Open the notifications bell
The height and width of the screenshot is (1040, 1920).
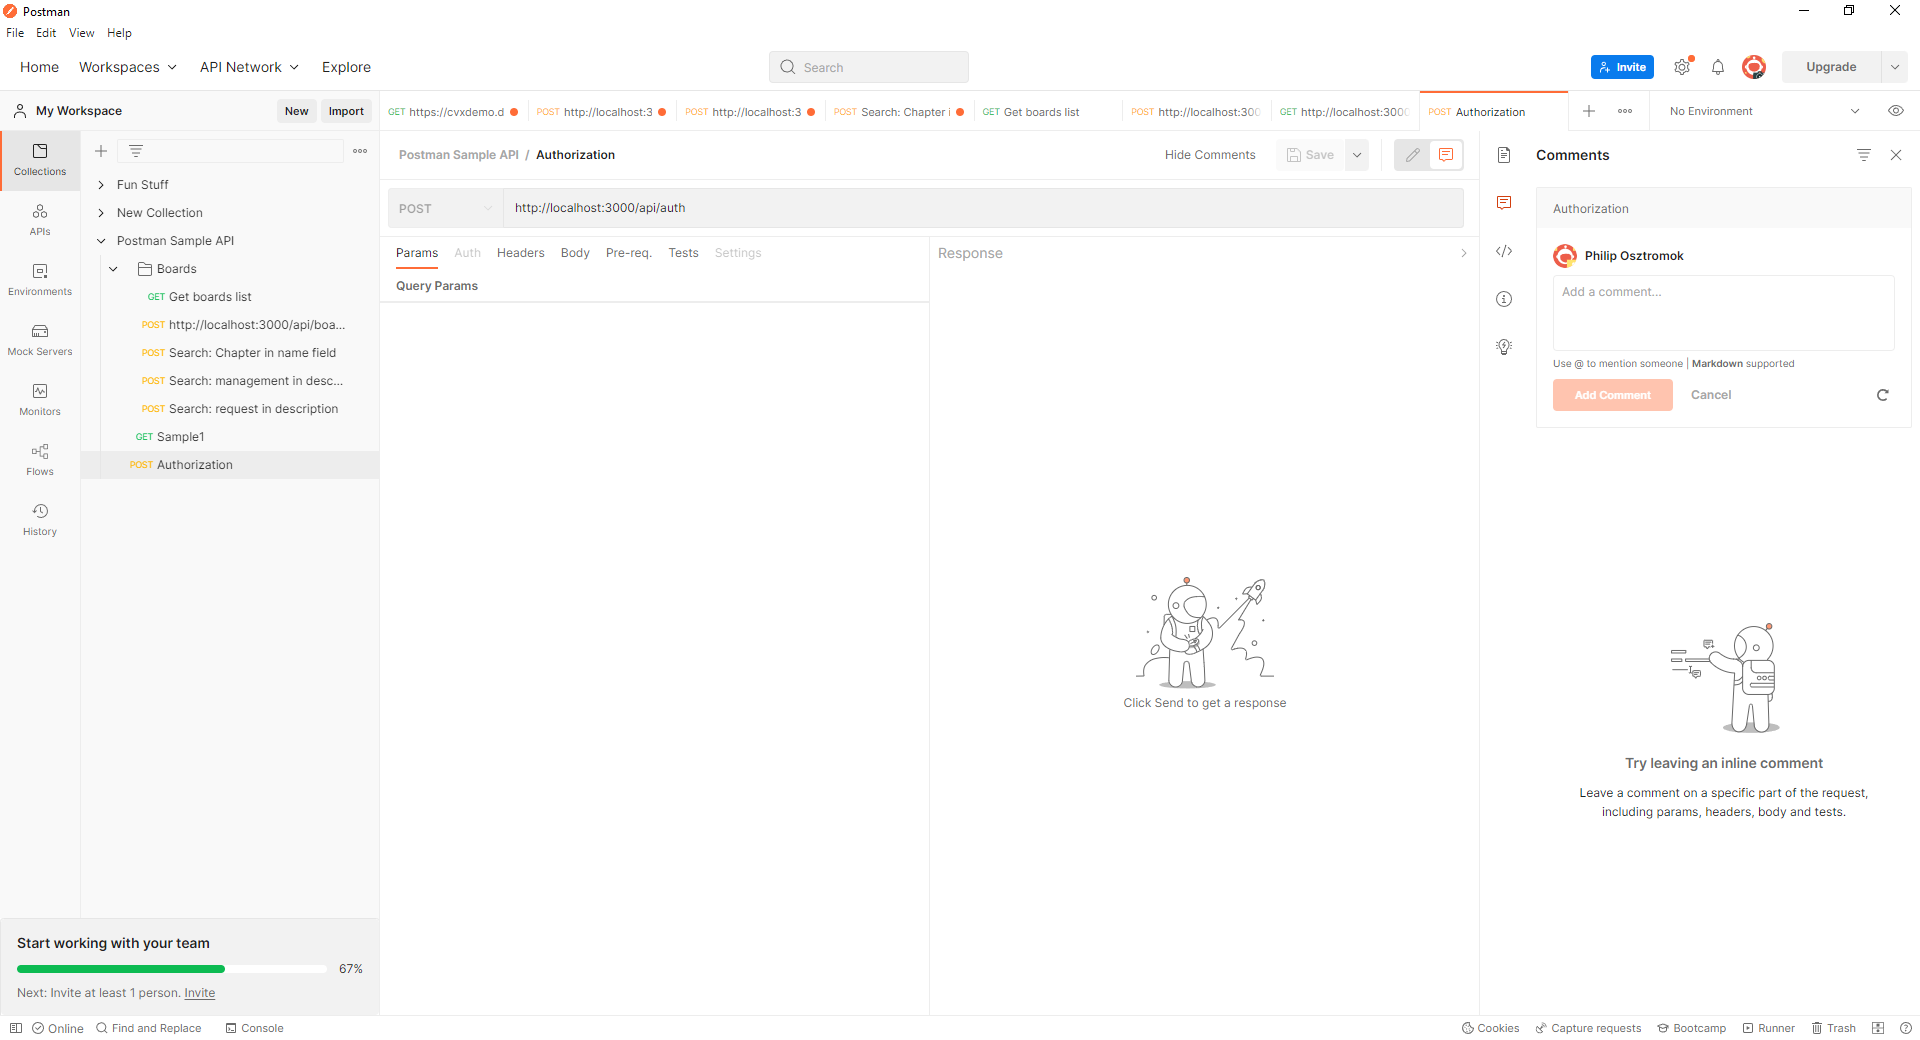(1718, 67)
